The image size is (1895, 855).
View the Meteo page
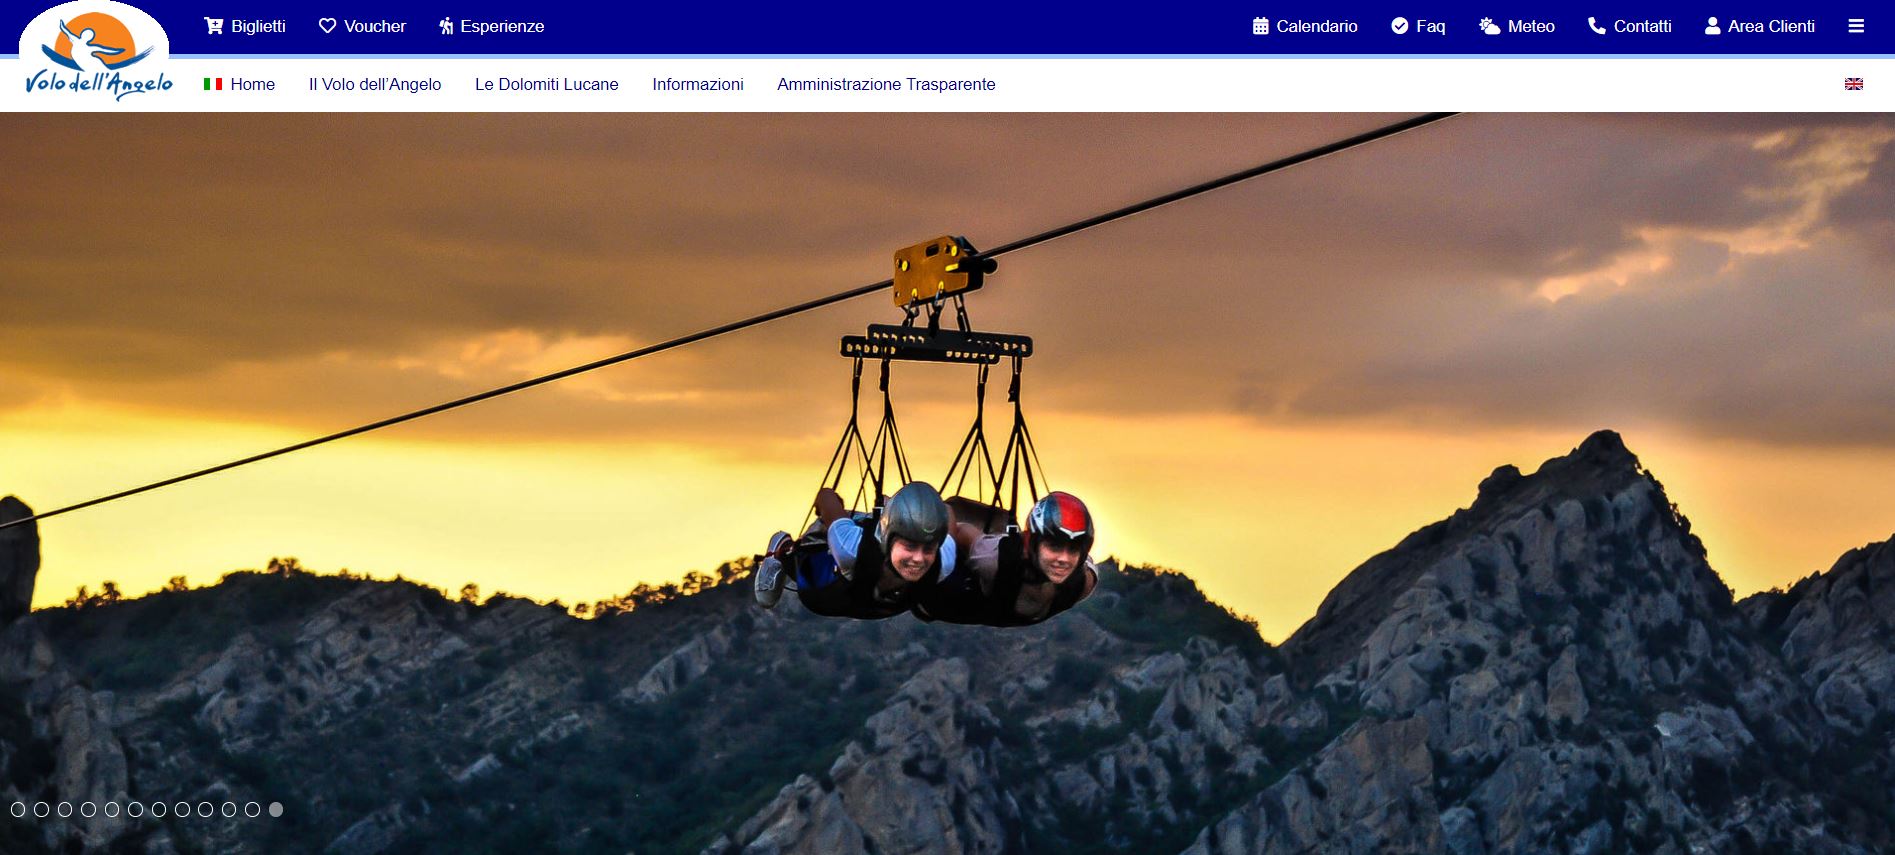click(x=1531, y=26)
